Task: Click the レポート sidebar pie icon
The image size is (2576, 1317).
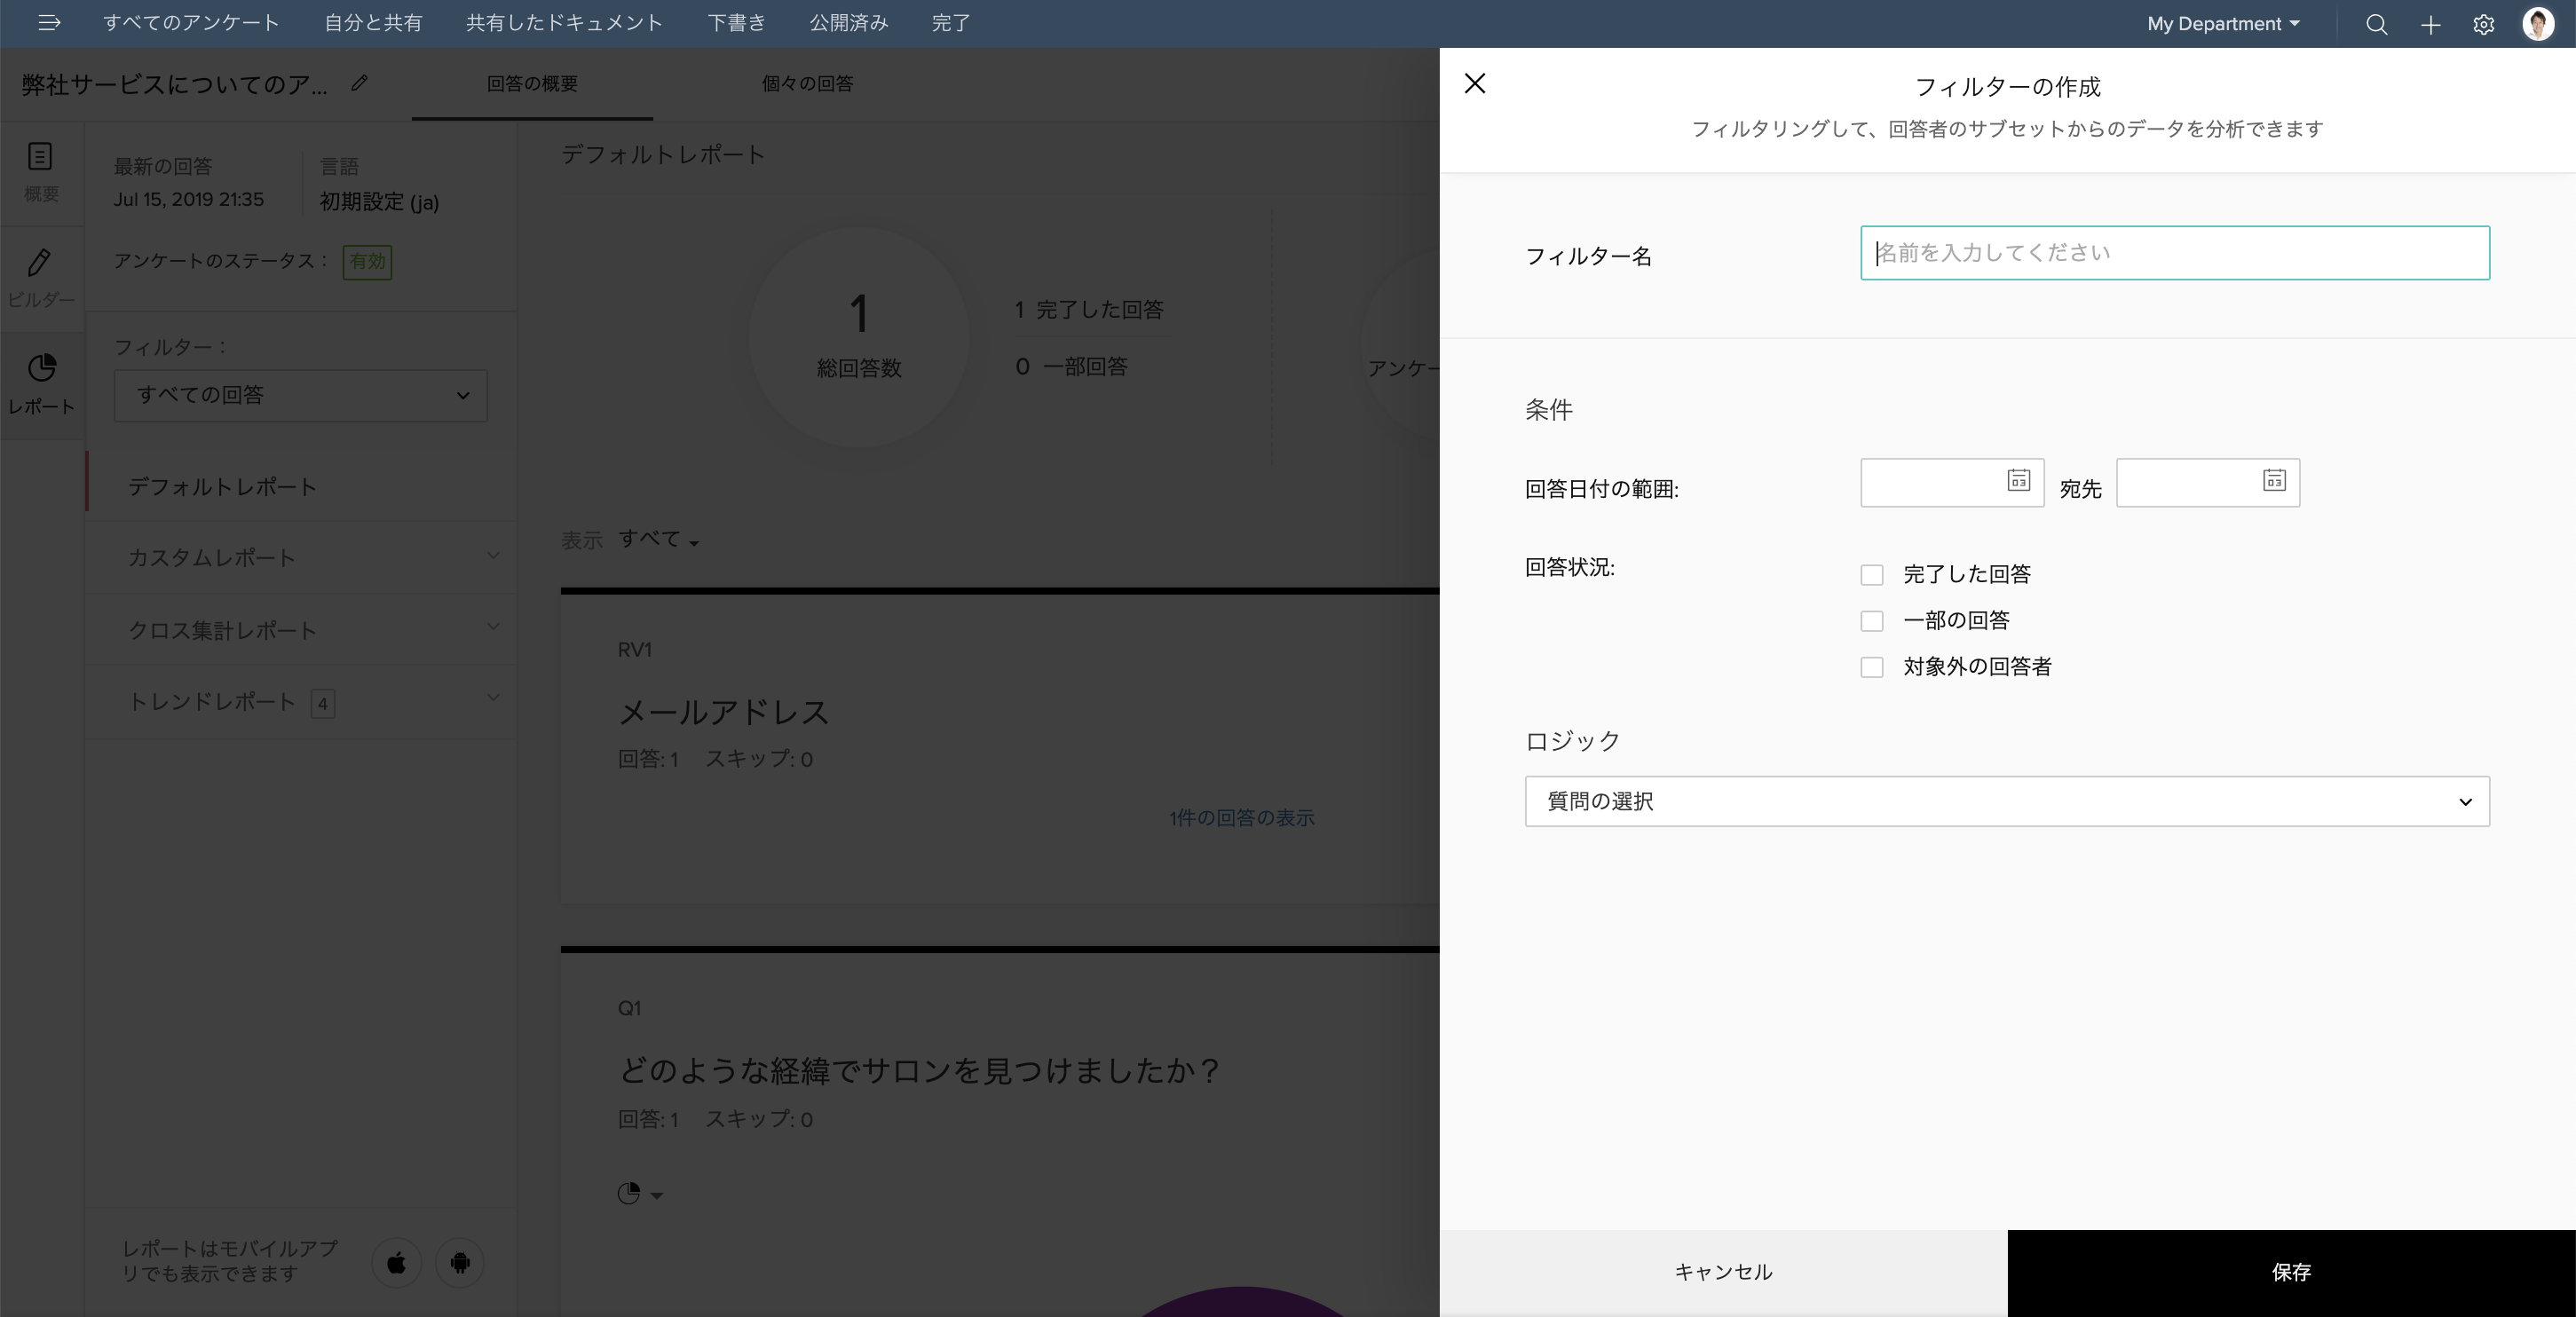Action: (41, 368)
